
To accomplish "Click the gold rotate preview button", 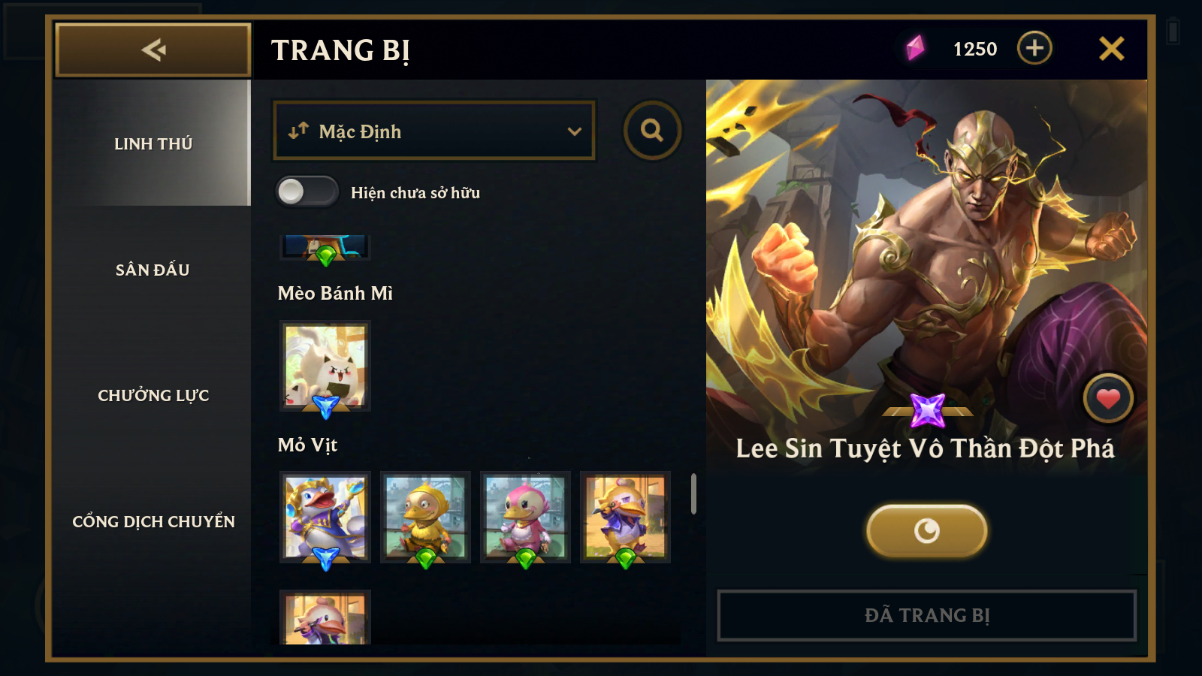I will click(927, 531).
